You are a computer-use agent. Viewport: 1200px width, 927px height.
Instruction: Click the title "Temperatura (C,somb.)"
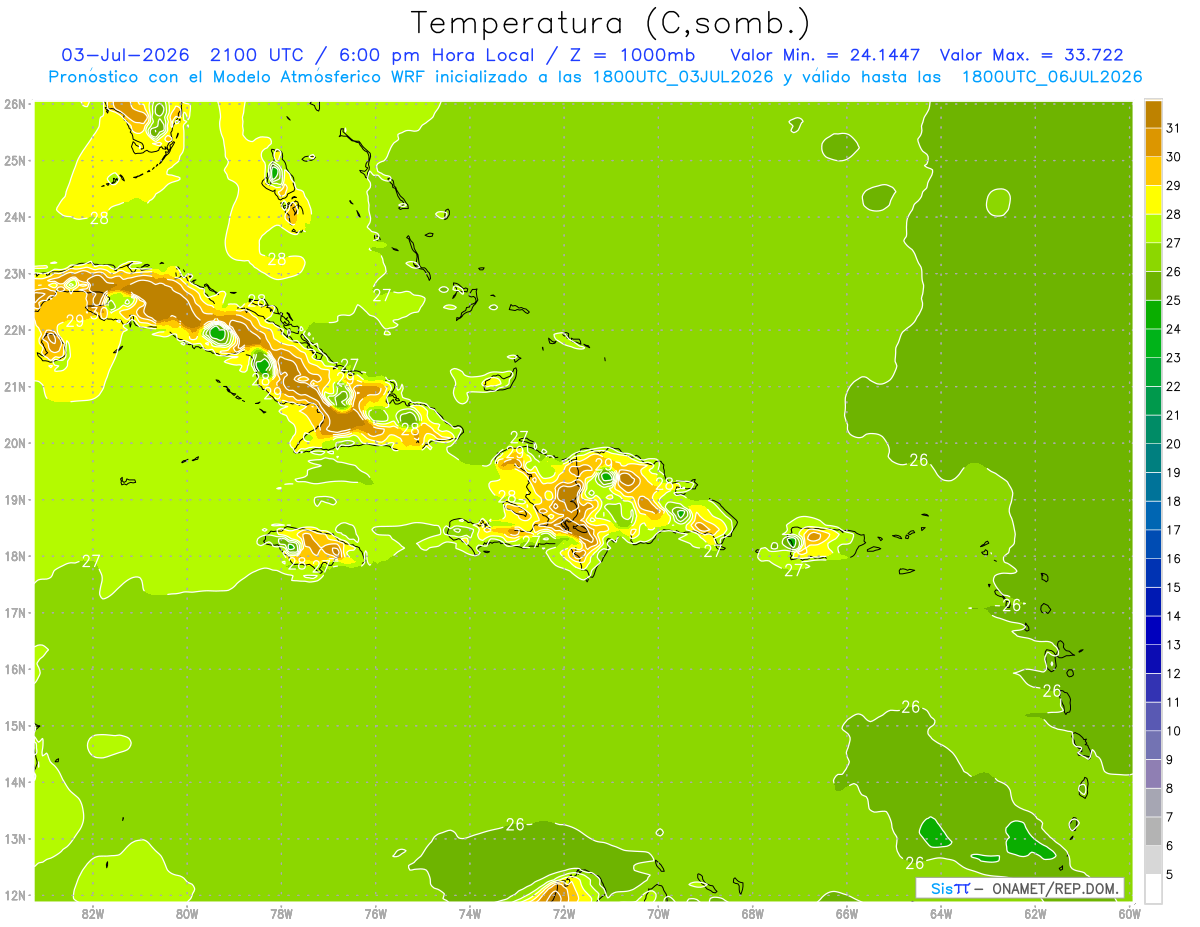611,22
